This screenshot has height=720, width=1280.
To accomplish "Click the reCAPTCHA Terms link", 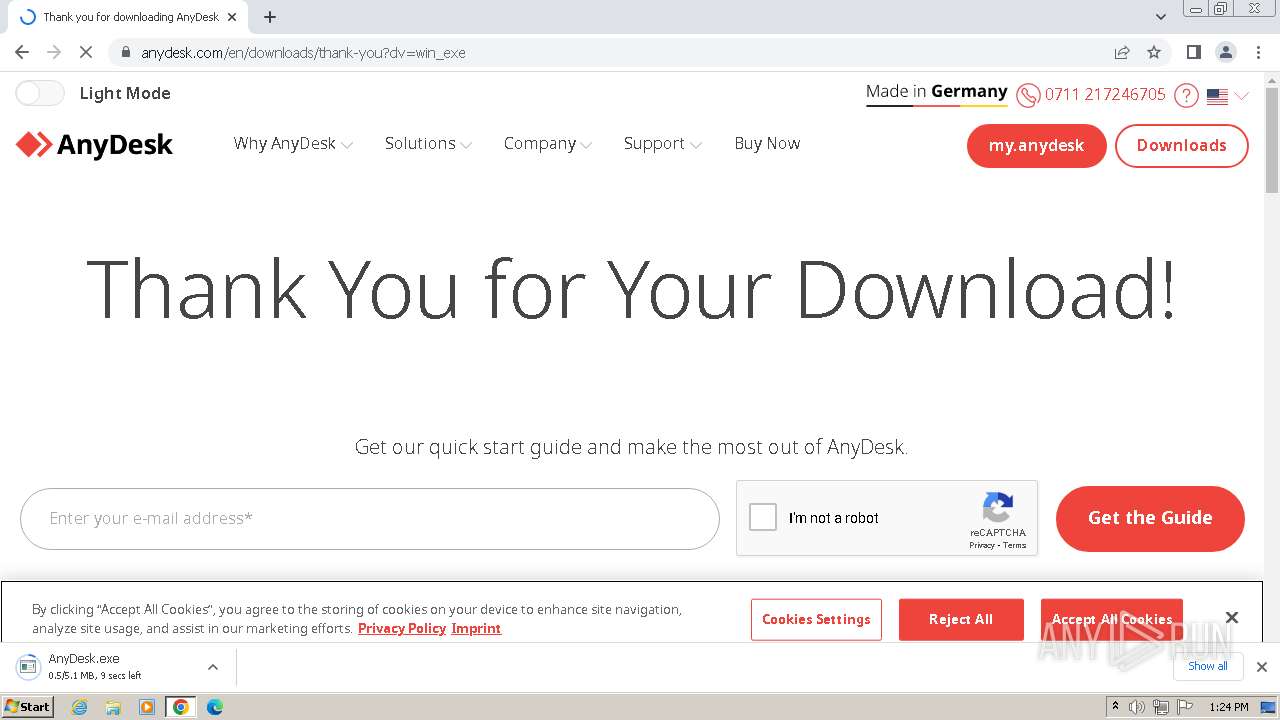I will [1015, 545].
